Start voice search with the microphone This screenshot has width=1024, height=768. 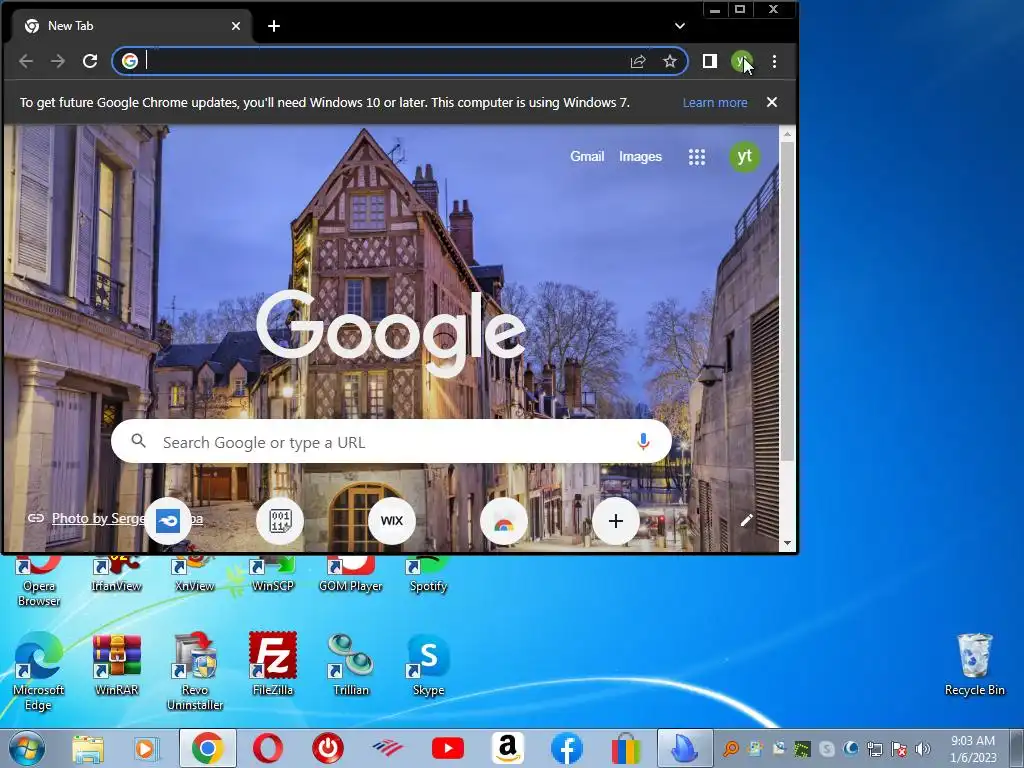(643, 442)
